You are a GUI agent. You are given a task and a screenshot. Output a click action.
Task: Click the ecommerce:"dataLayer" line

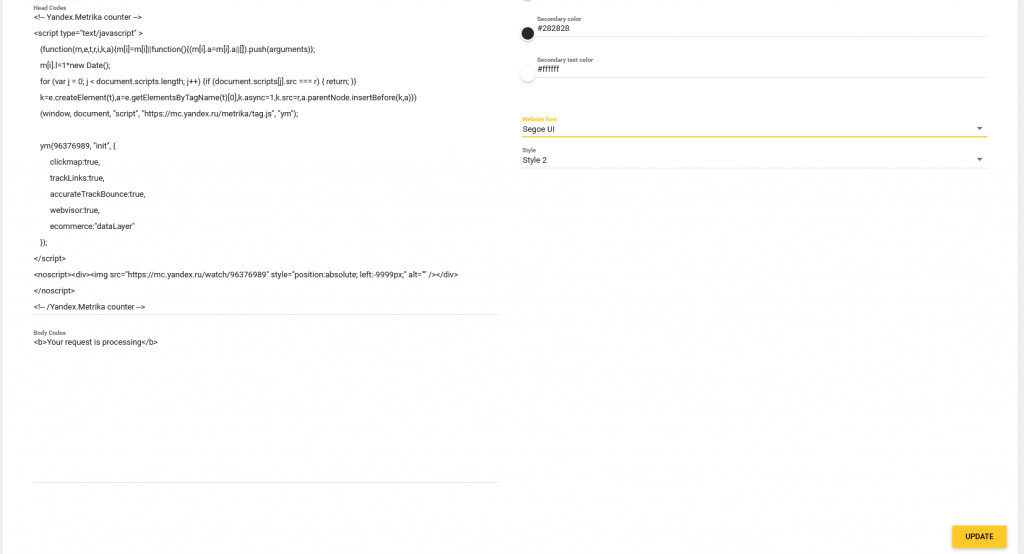click(x=92, y=226)
